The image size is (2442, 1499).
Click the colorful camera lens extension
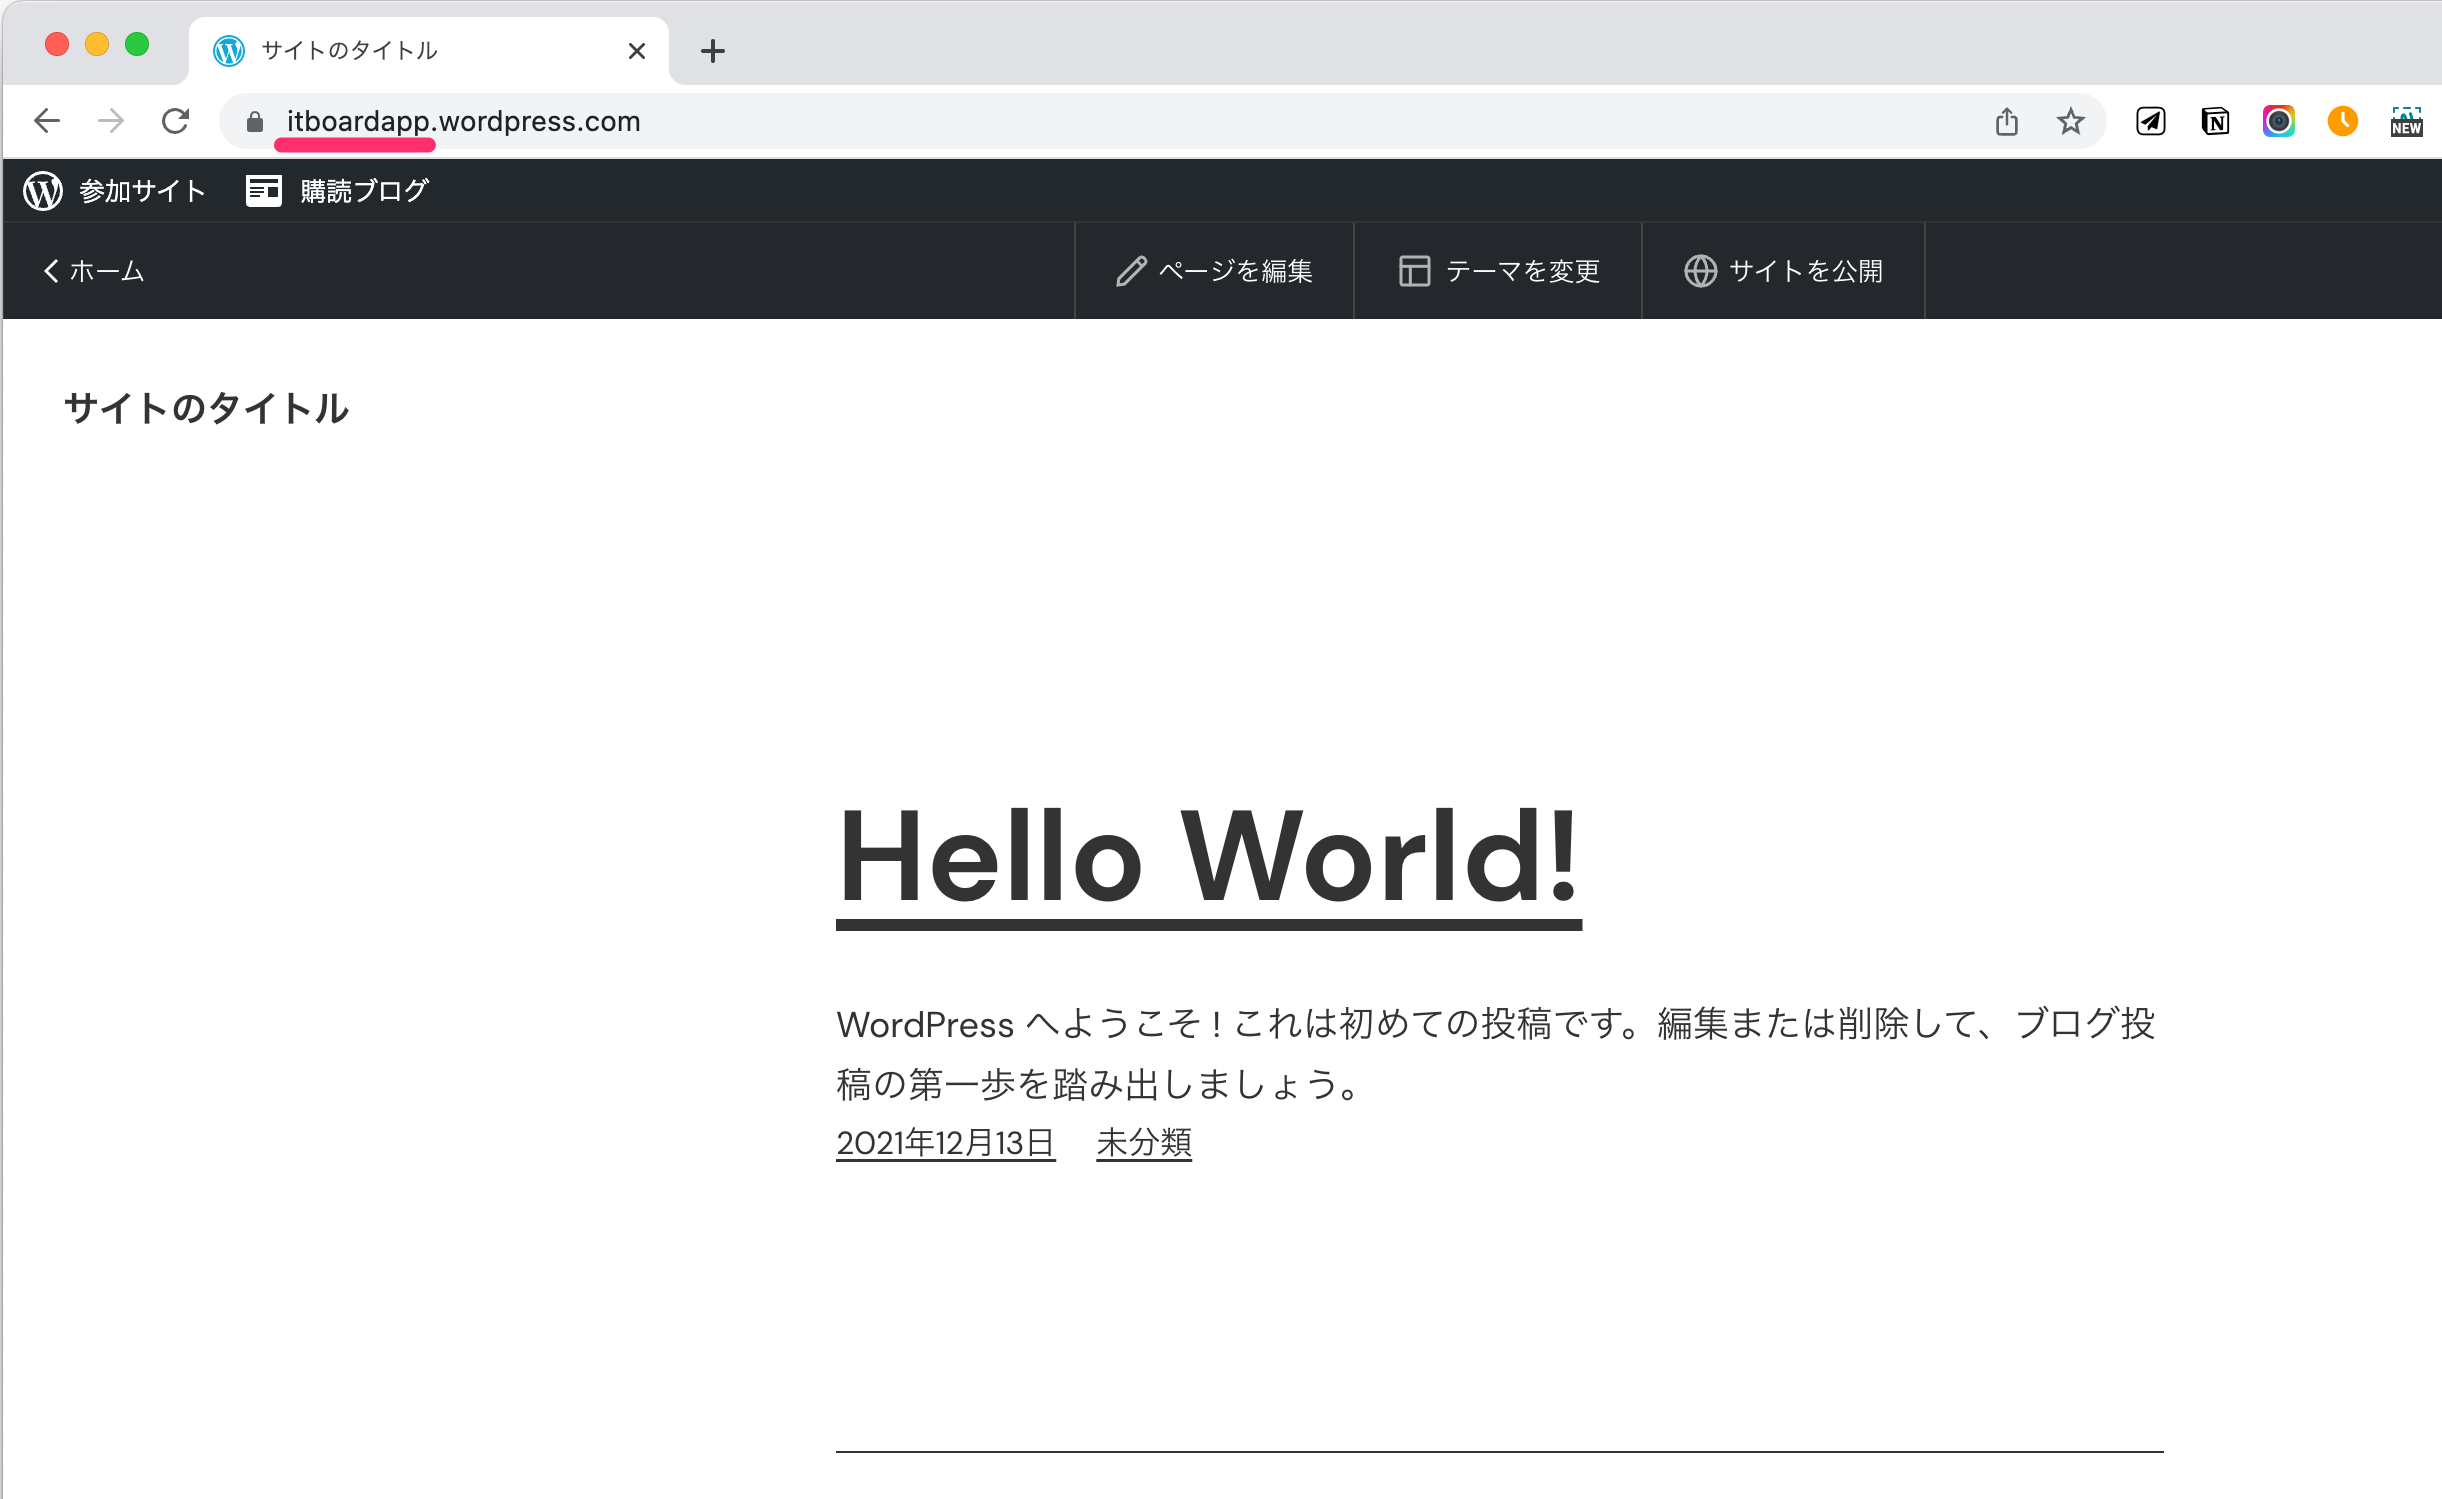click(x=2279, y=122)
